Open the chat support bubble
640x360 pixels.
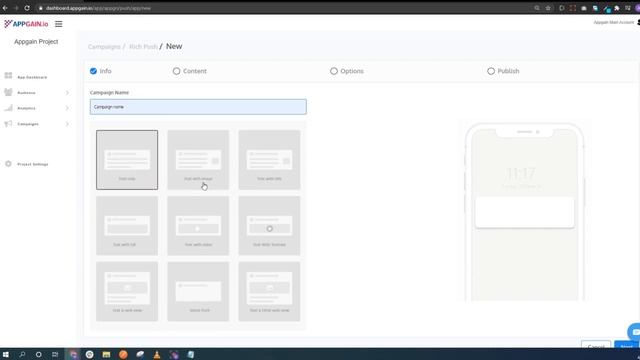(x=634, y=332)
